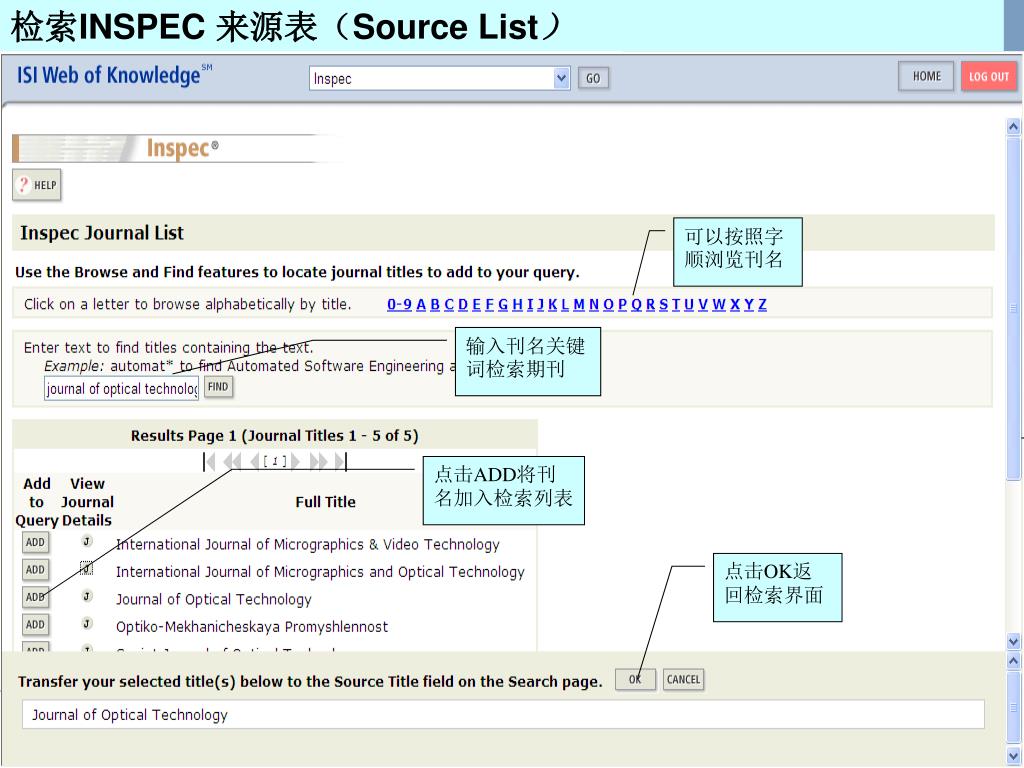The height and width of the screenshot is (768, 1024).
Task: Go to first results page arrow
Action: pos(209,462)
